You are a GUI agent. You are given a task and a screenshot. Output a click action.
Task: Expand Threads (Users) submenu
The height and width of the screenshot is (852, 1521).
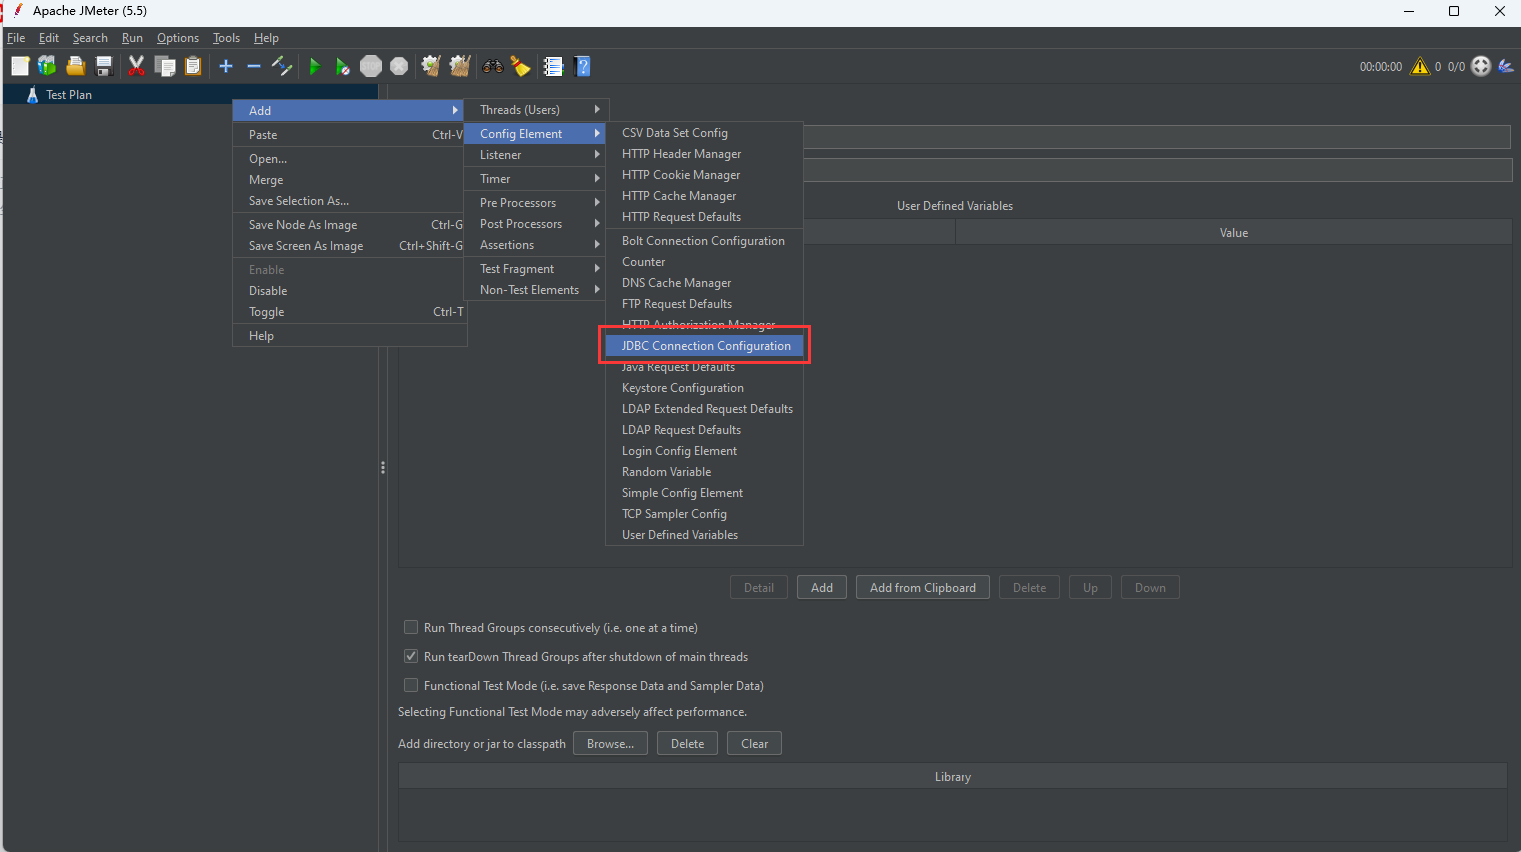(x=536, y=110)
